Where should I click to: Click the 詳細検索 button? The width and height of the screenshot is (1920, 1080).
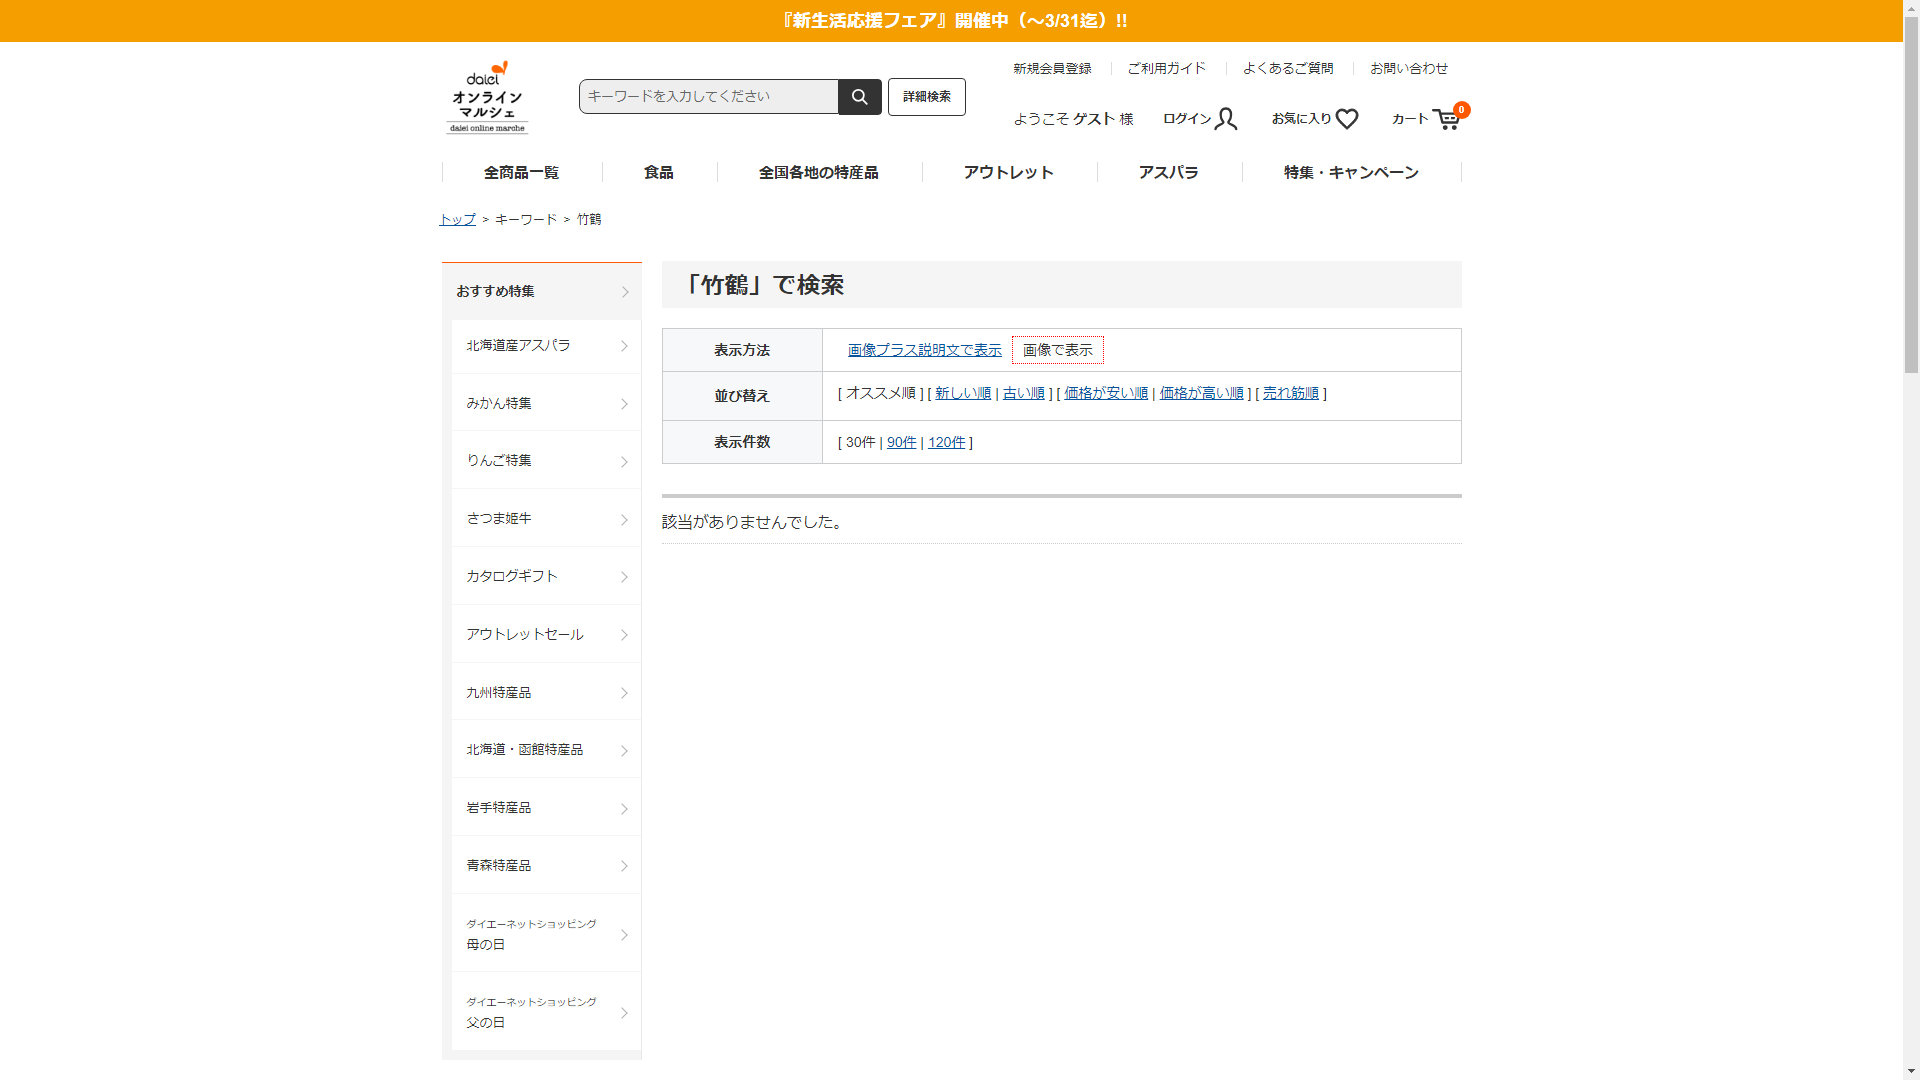[926, 97]
